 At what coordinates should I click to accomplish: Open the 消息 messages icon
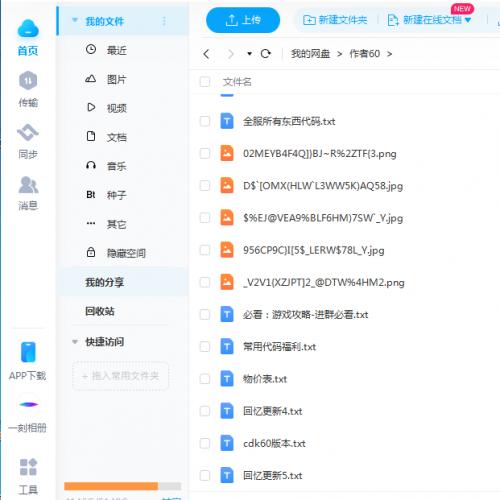28,185
